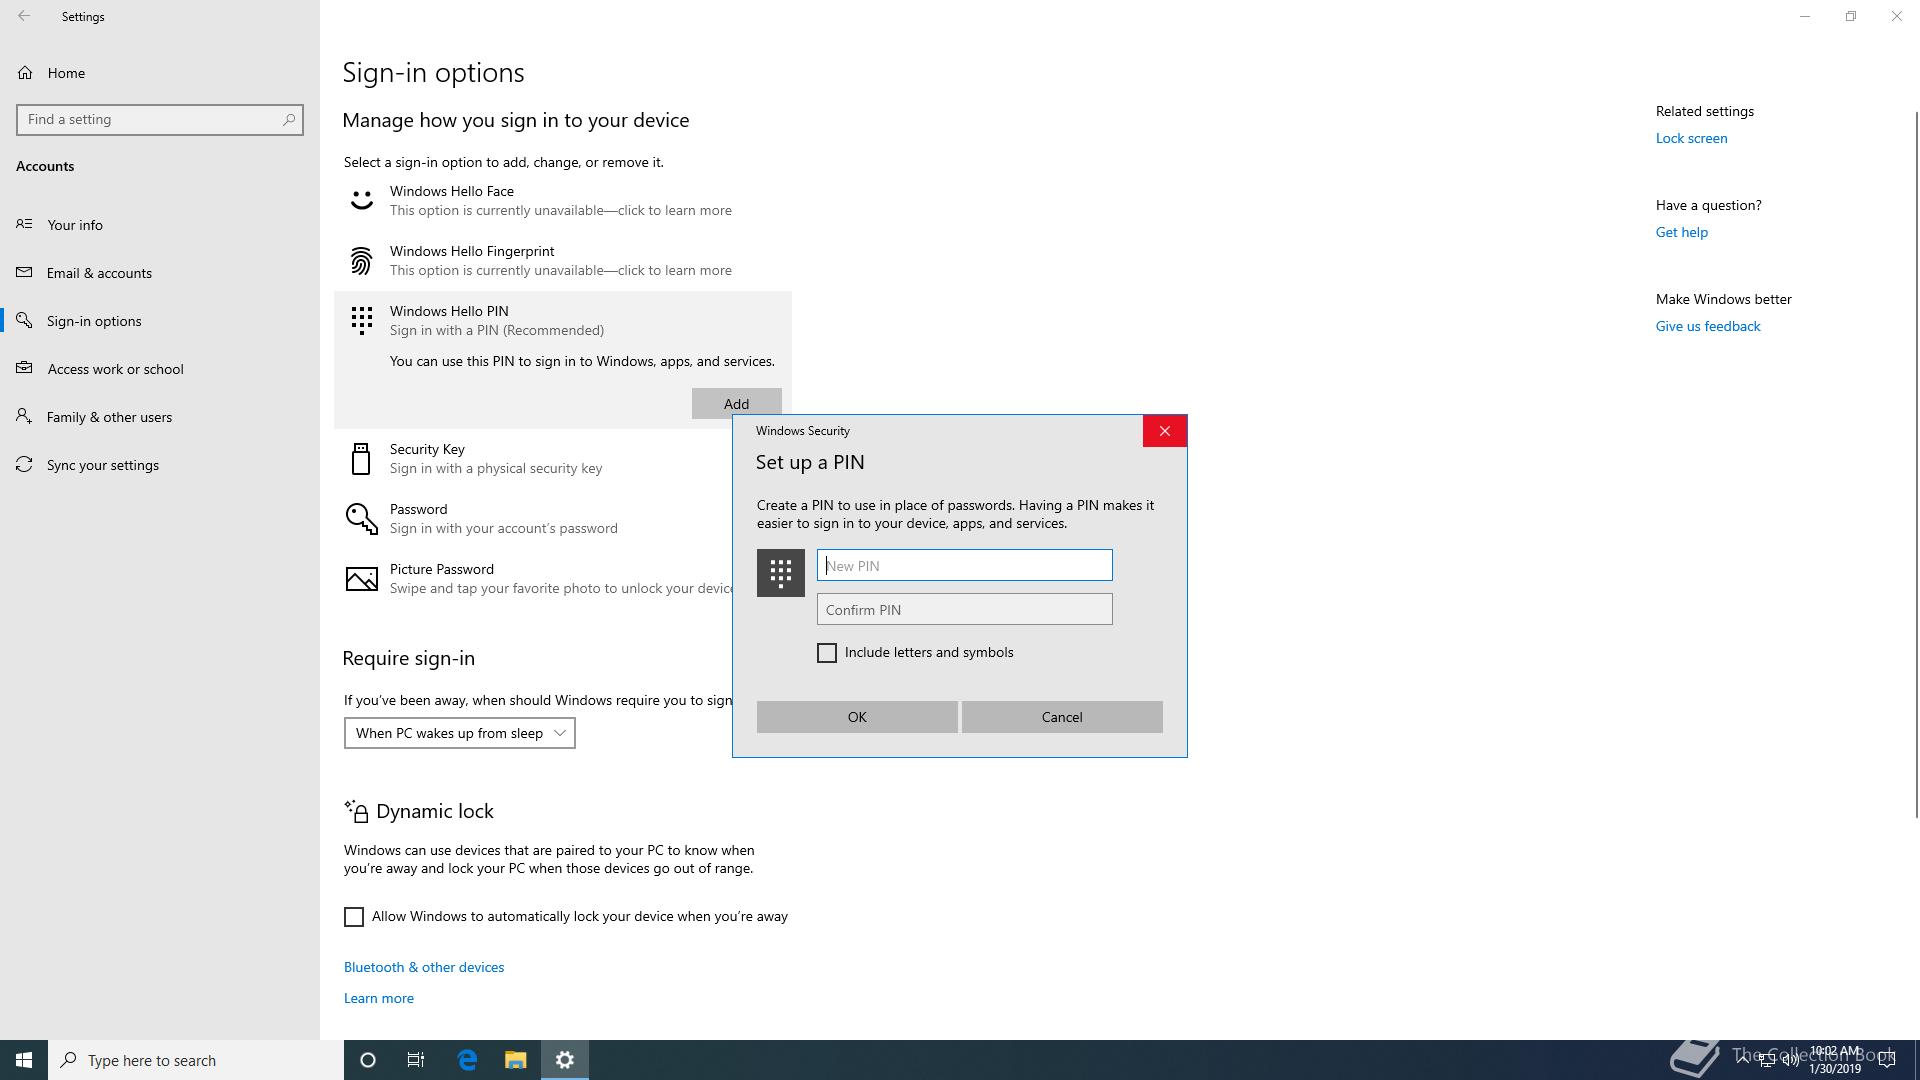This screenshot has height=1080, width=1920.
Task: Click Give us feedback link
Action: [1707, 326]
